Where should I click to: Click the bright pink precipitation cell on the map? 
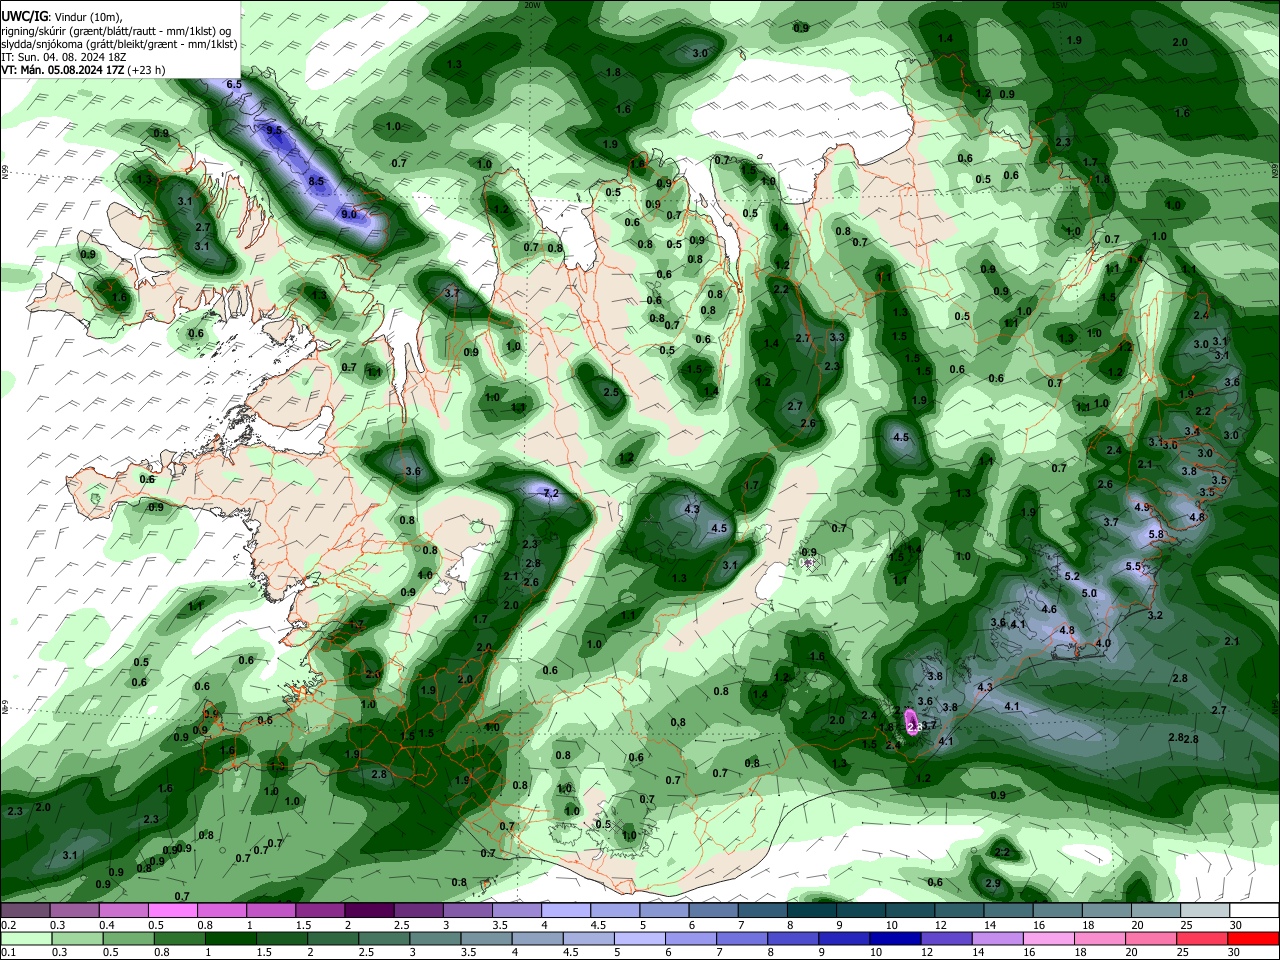tap(912, 723)
